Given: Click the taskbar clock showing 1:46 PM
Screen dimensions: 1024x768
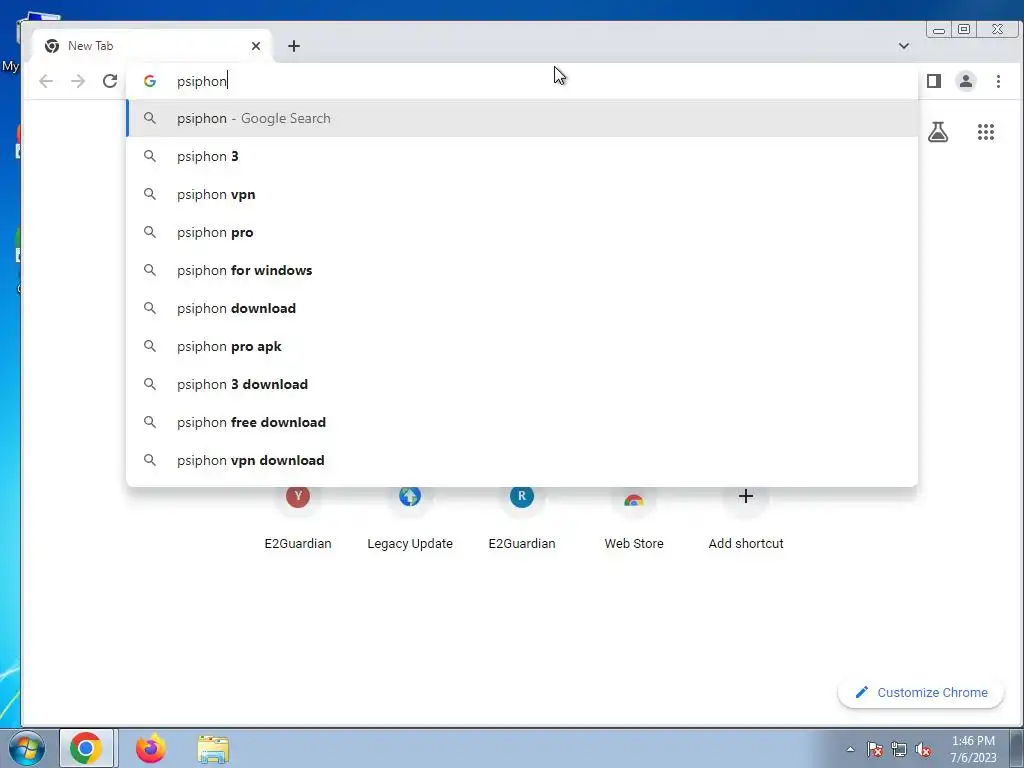Looking at the screenshot, I should pyautogui.click(x=973, y=749).
